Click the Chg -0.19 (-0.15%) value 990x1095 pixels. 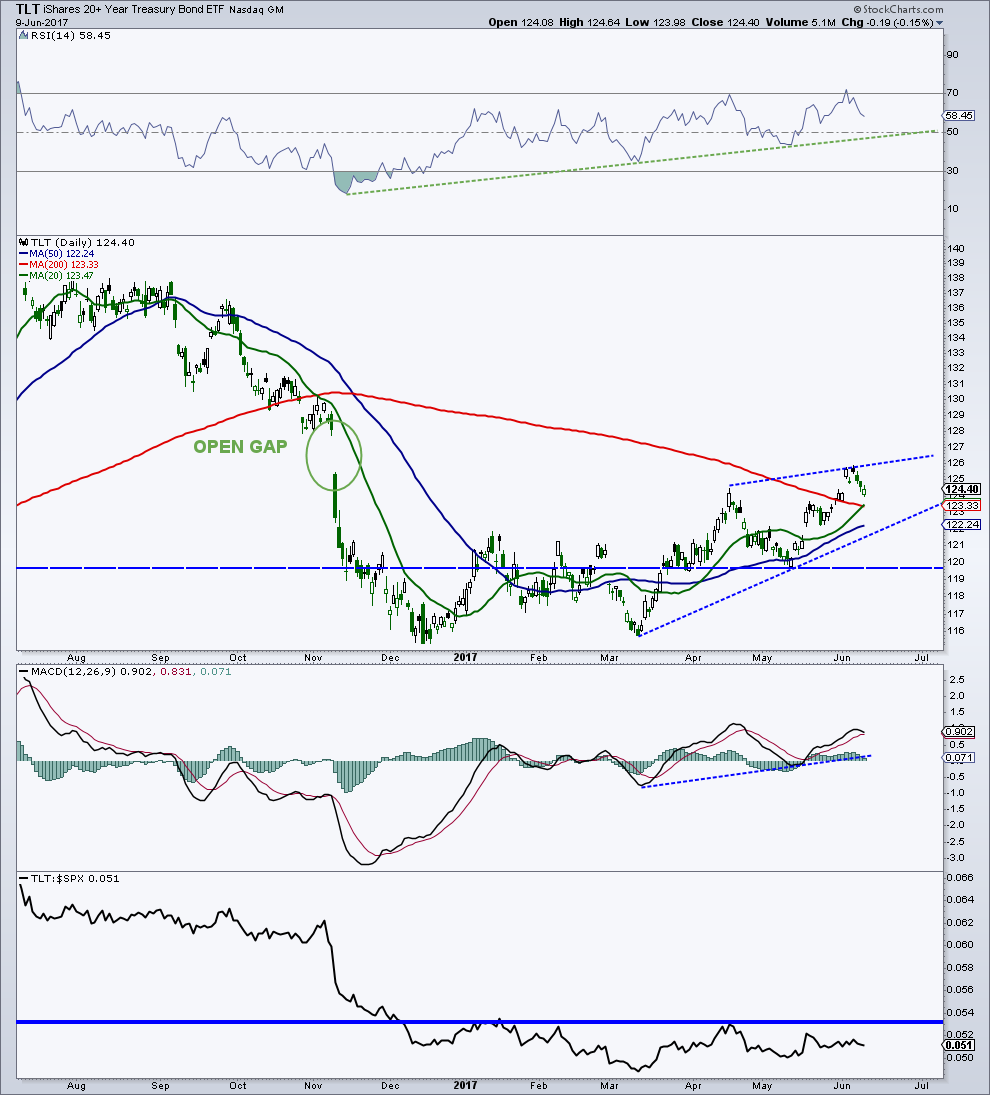tap(887, 22)
